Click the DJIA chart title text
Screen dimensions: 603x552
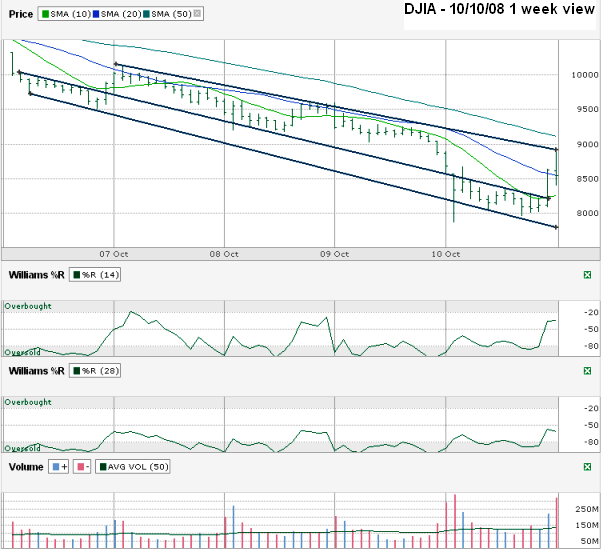pyautogui.click(x=499, y=9)
